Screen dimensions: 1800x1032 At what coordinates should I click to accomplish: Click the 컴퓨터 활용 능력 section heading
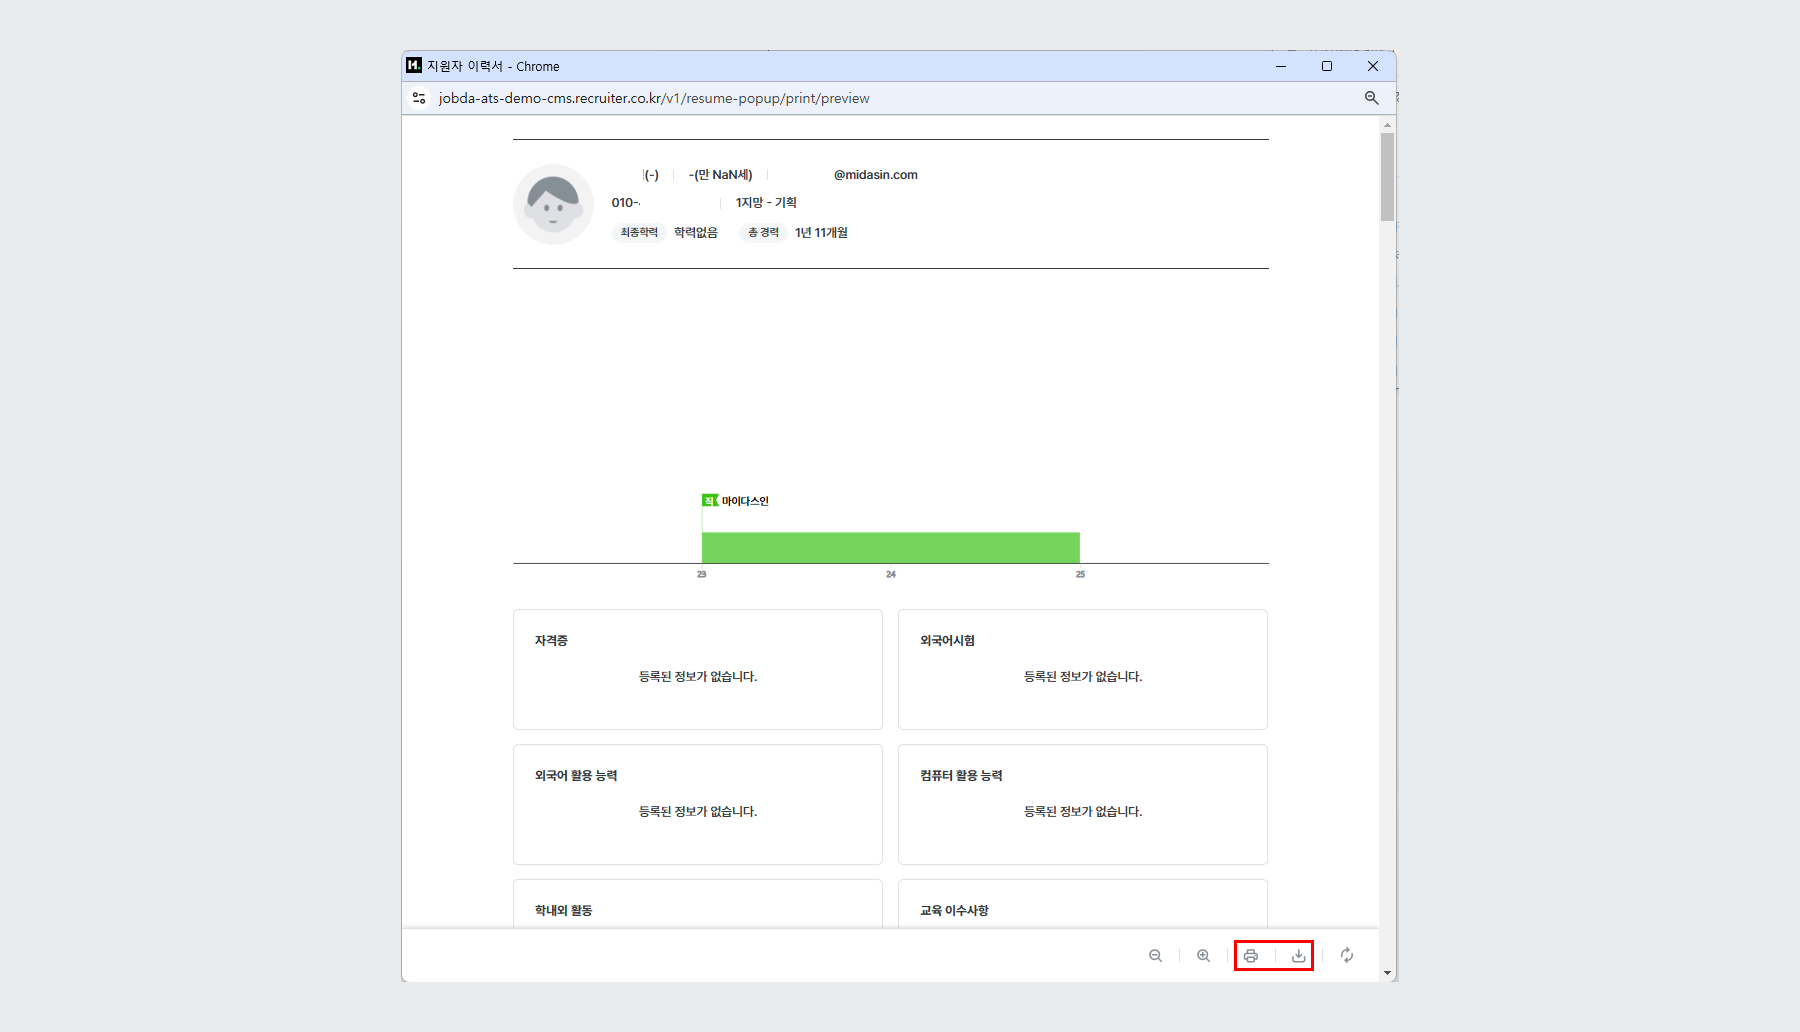click(961, 776)
